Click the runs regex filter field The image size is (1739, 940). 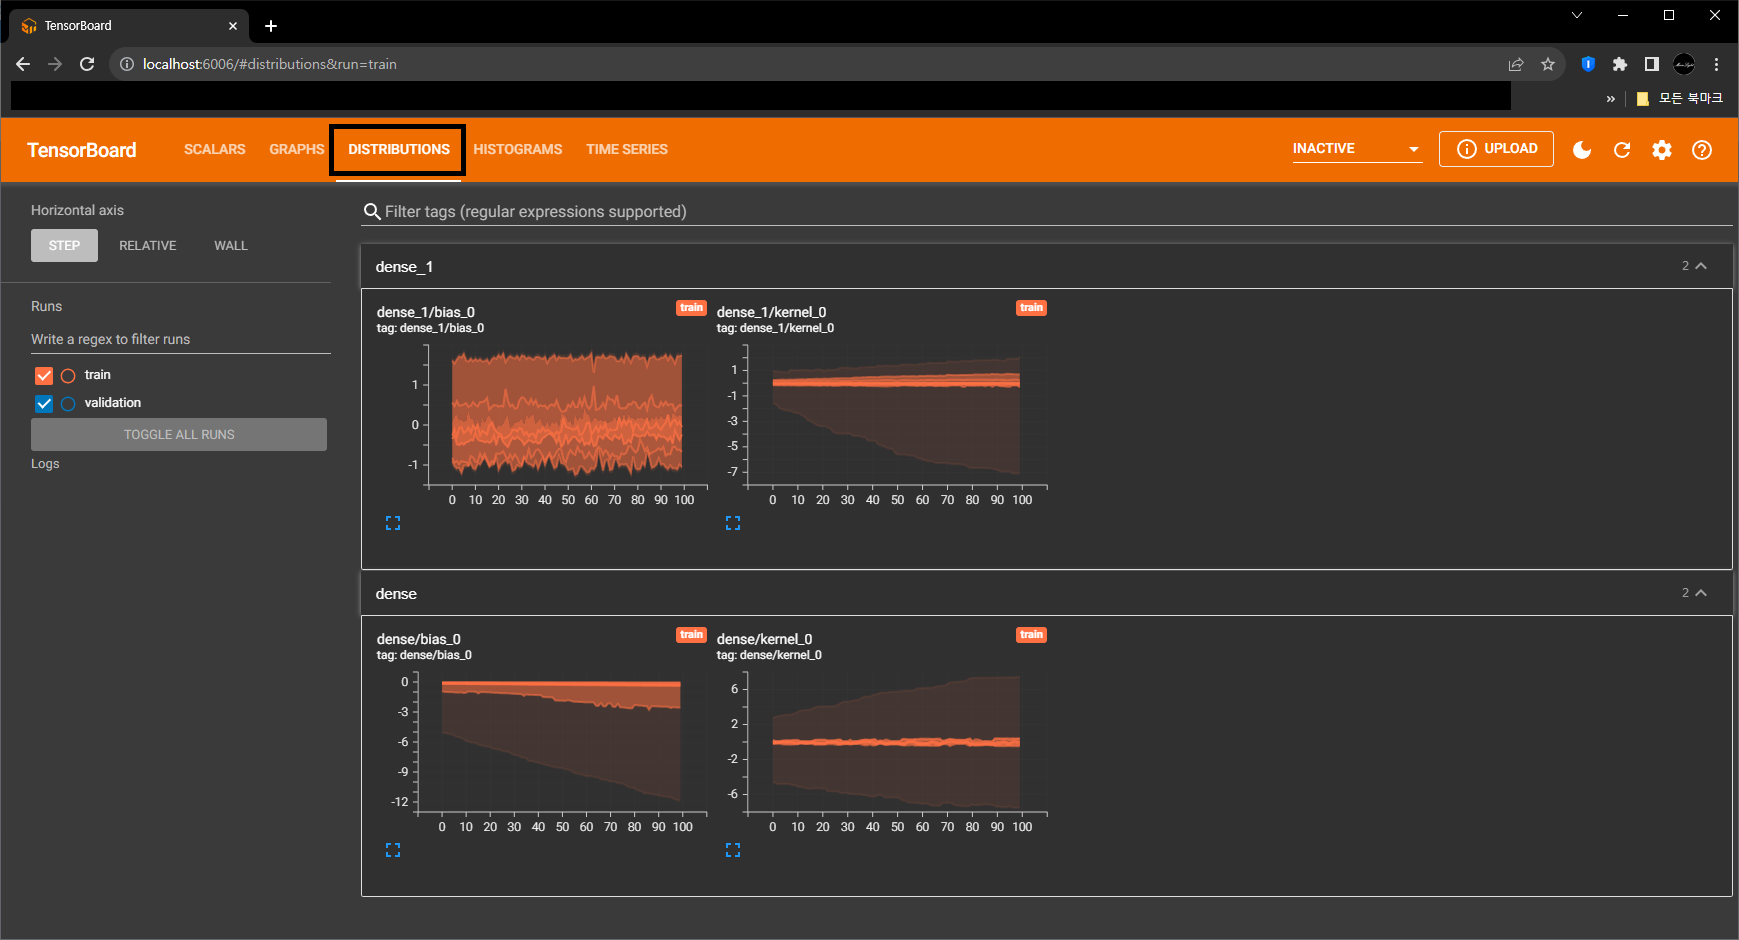tap(180, 339)
